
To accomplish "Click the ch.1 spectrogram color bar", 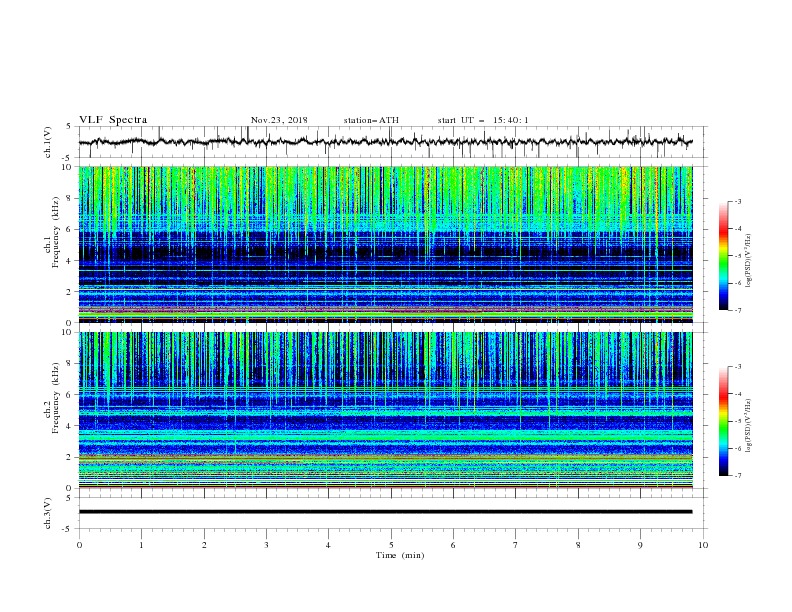I will pos(723,256).
